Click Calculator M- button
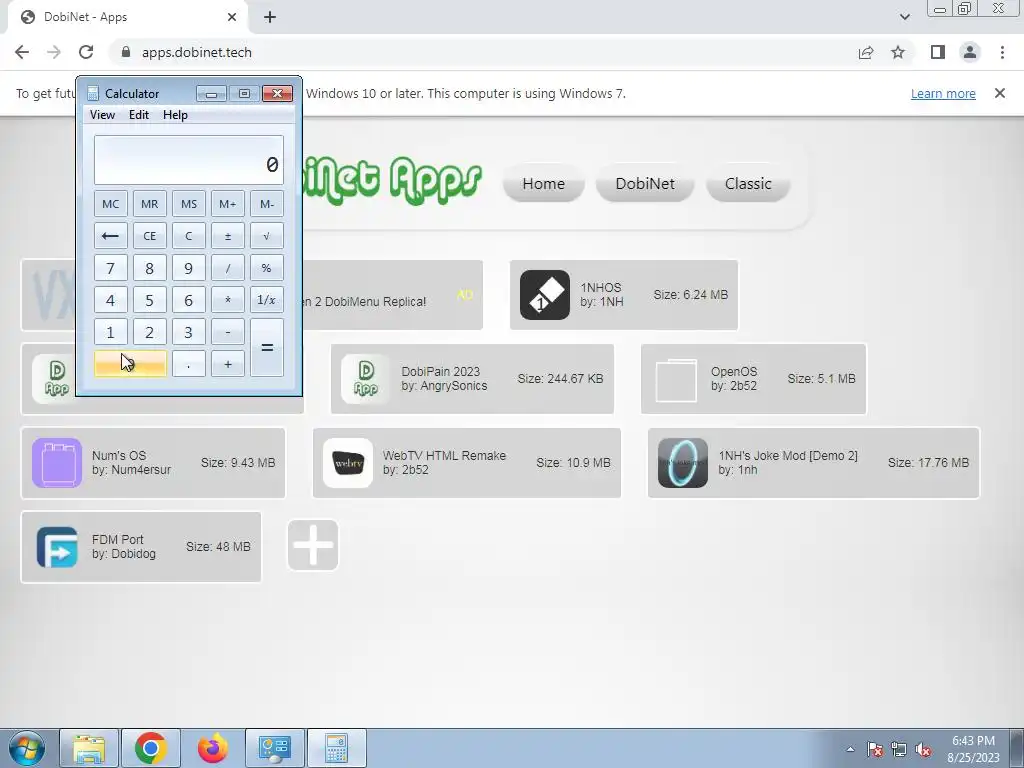 [267, 204]
